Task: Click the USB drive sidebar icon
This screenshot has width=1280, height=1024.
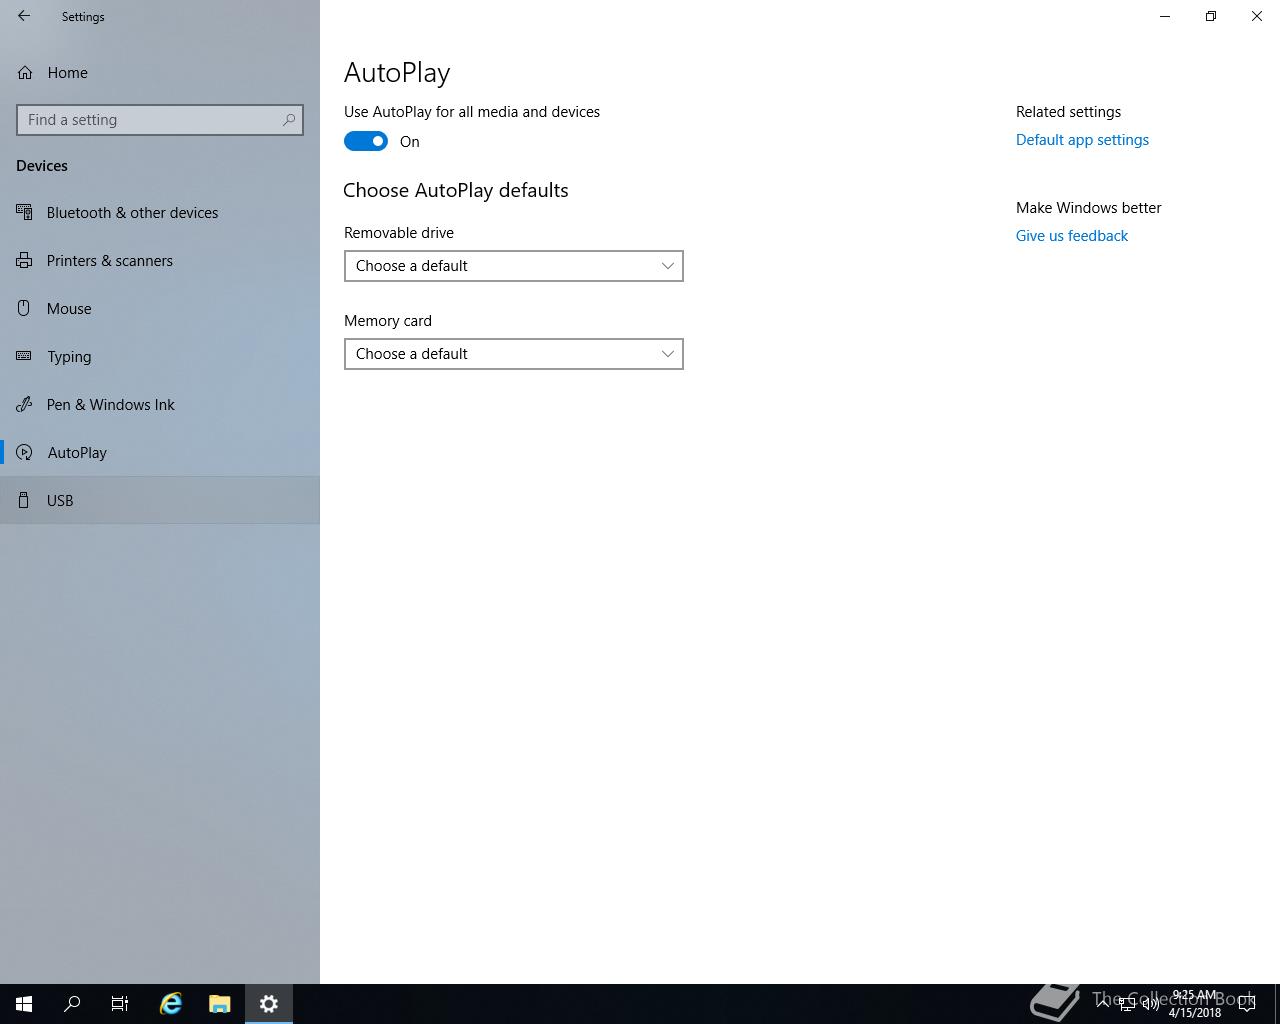Action: point(24,500)
